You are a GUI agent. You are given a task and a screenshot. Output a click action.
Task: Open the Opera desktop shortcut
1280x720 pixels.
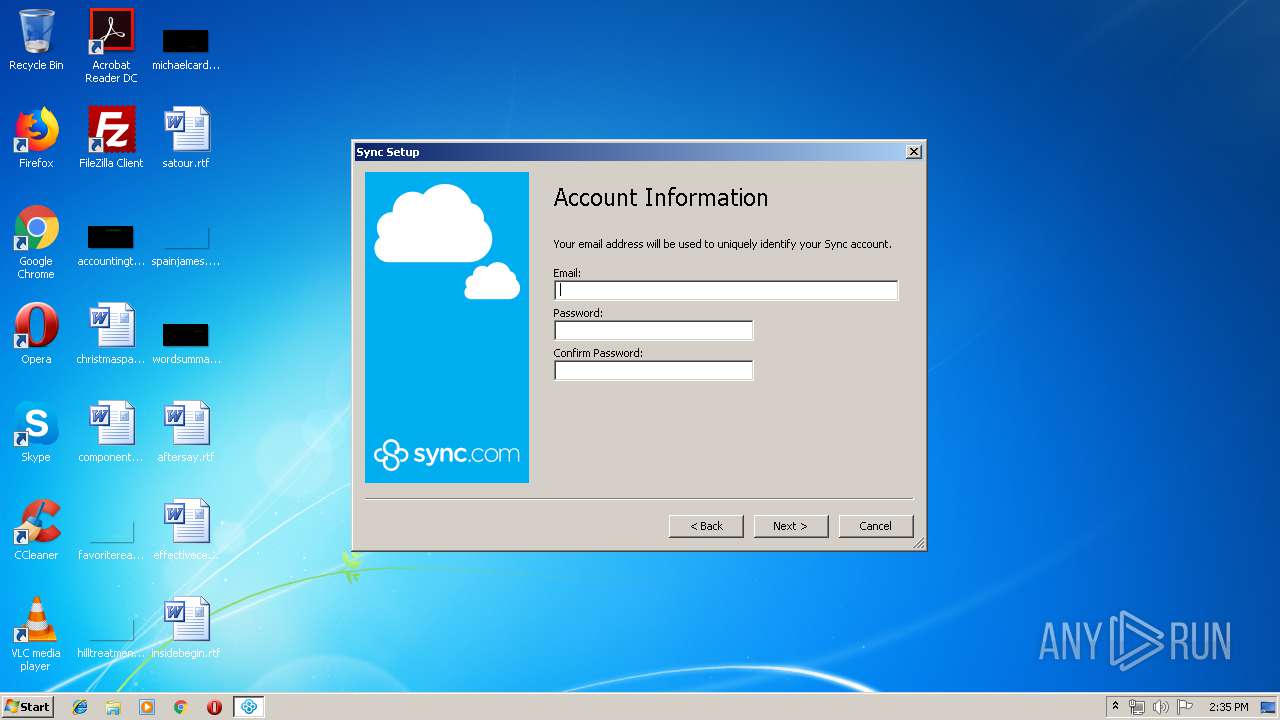coord(36,334)
